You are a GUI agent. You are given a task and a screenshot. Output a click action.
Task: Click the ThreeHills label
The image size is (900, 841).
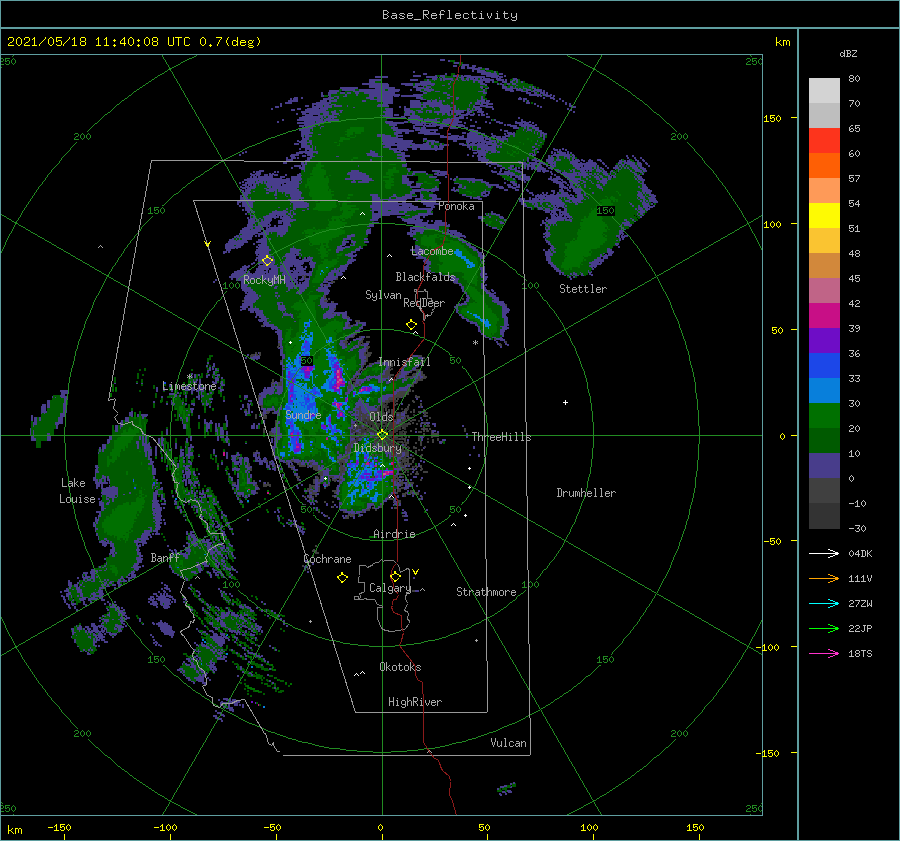pyautogui.click(x=501, y=437)
